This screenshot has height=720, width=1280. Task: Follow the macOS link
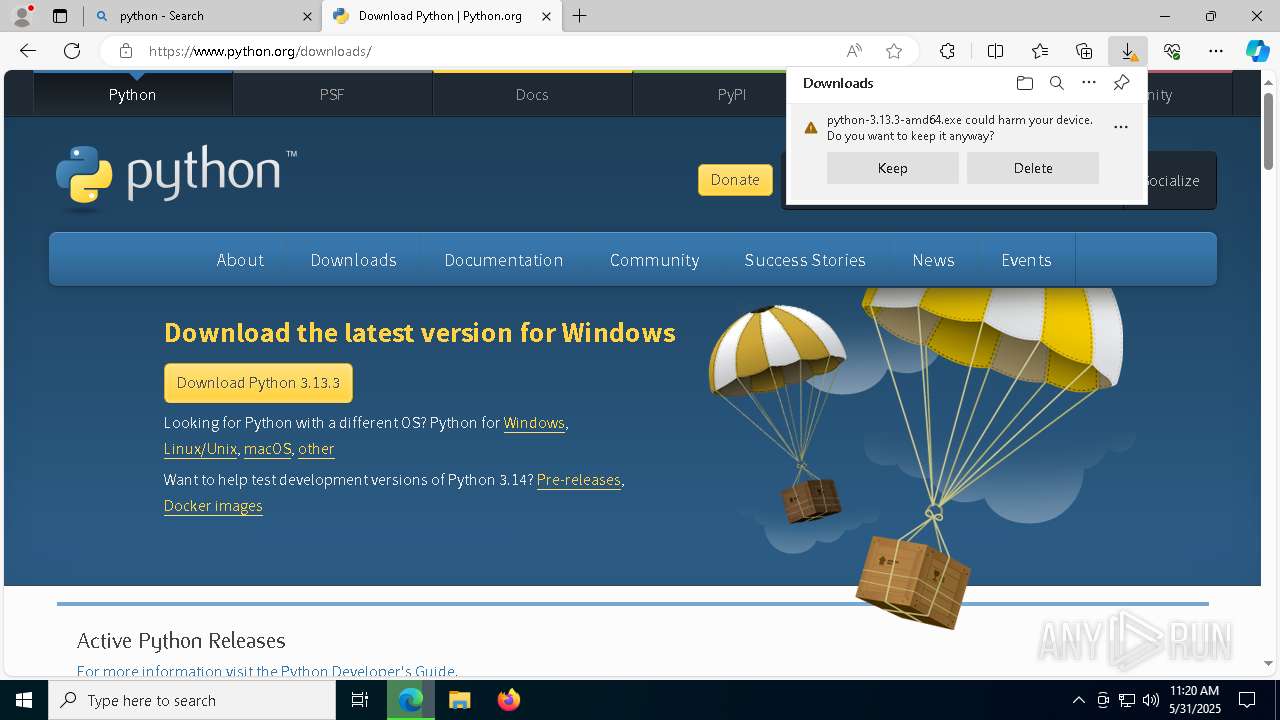[x=267, y=449]
